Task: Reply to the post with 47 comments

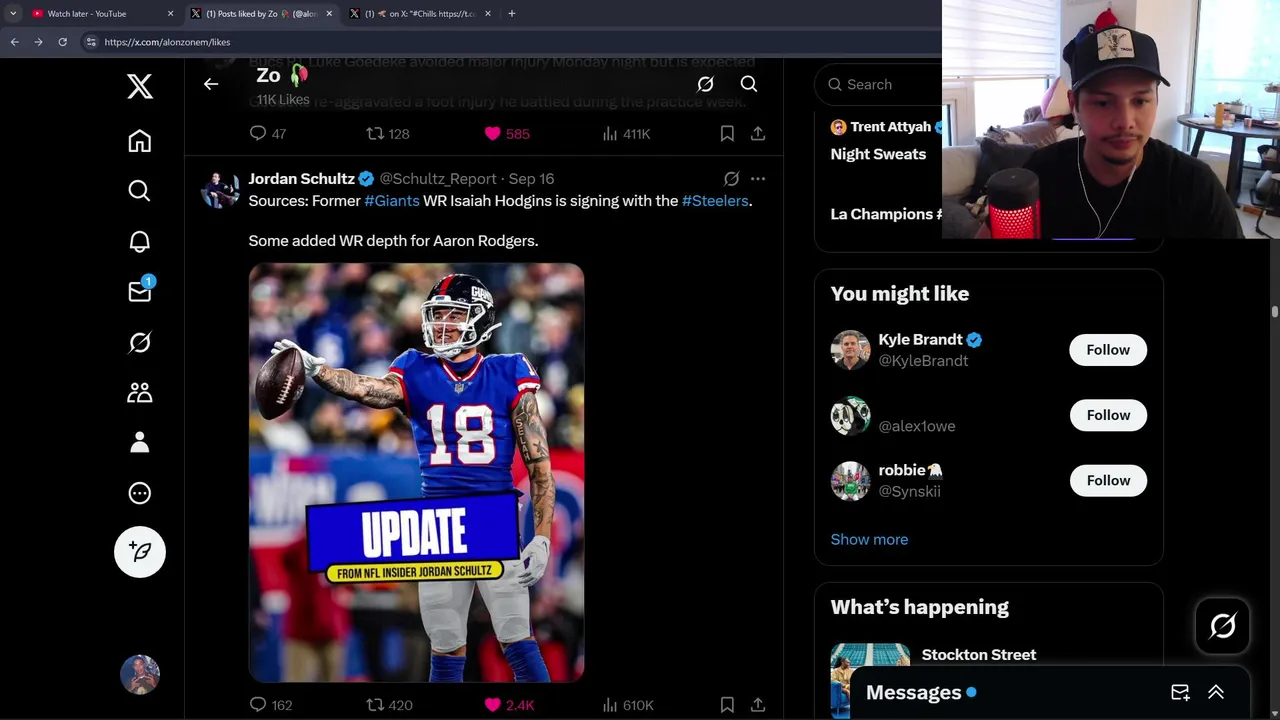Action: click(x=267, y=133)
